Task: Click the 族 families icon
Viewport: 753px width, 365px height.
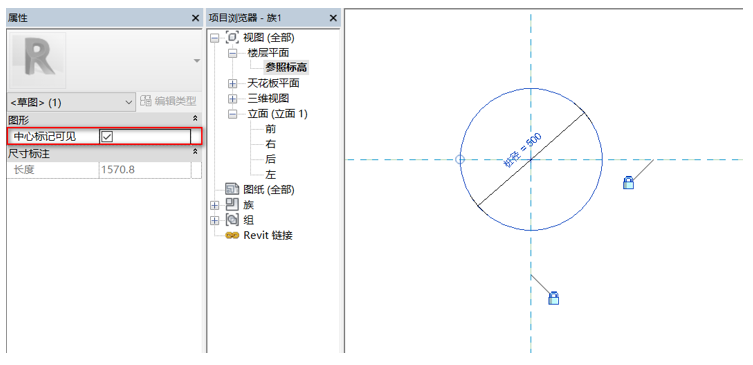Action: tap(232, 205)
